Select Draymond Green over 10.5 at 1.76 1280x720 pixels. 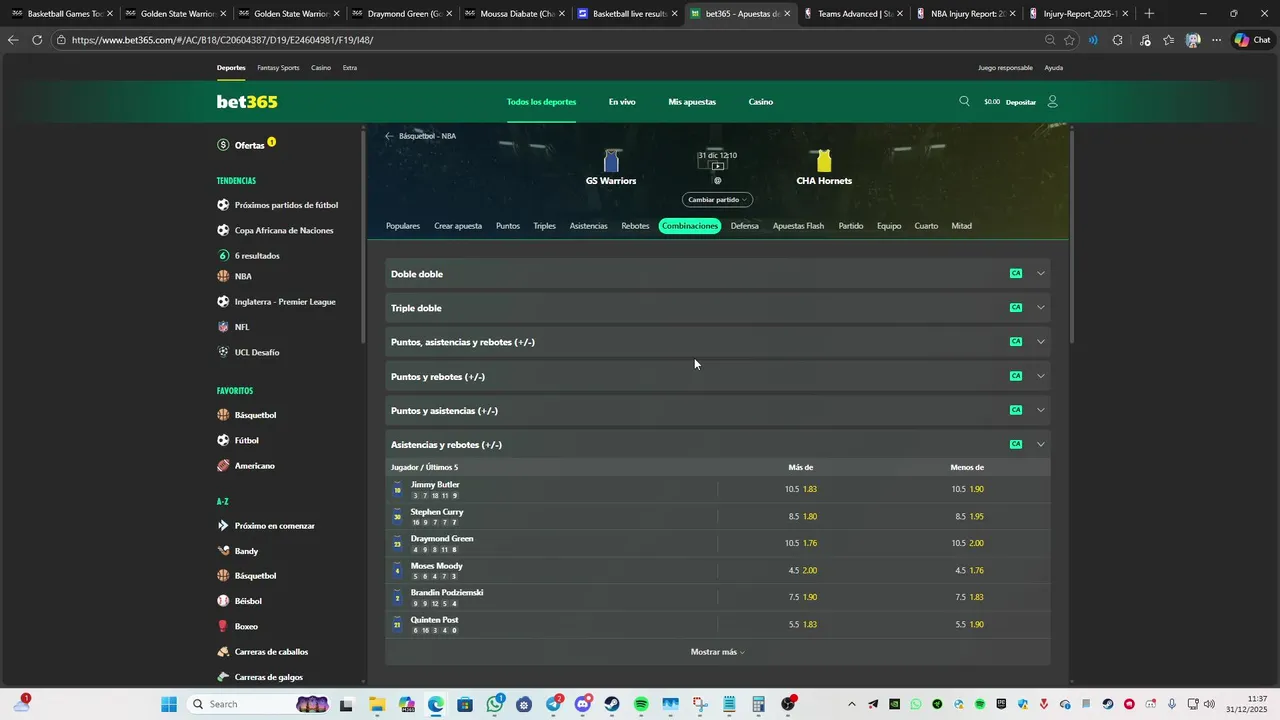coord(801,543)
